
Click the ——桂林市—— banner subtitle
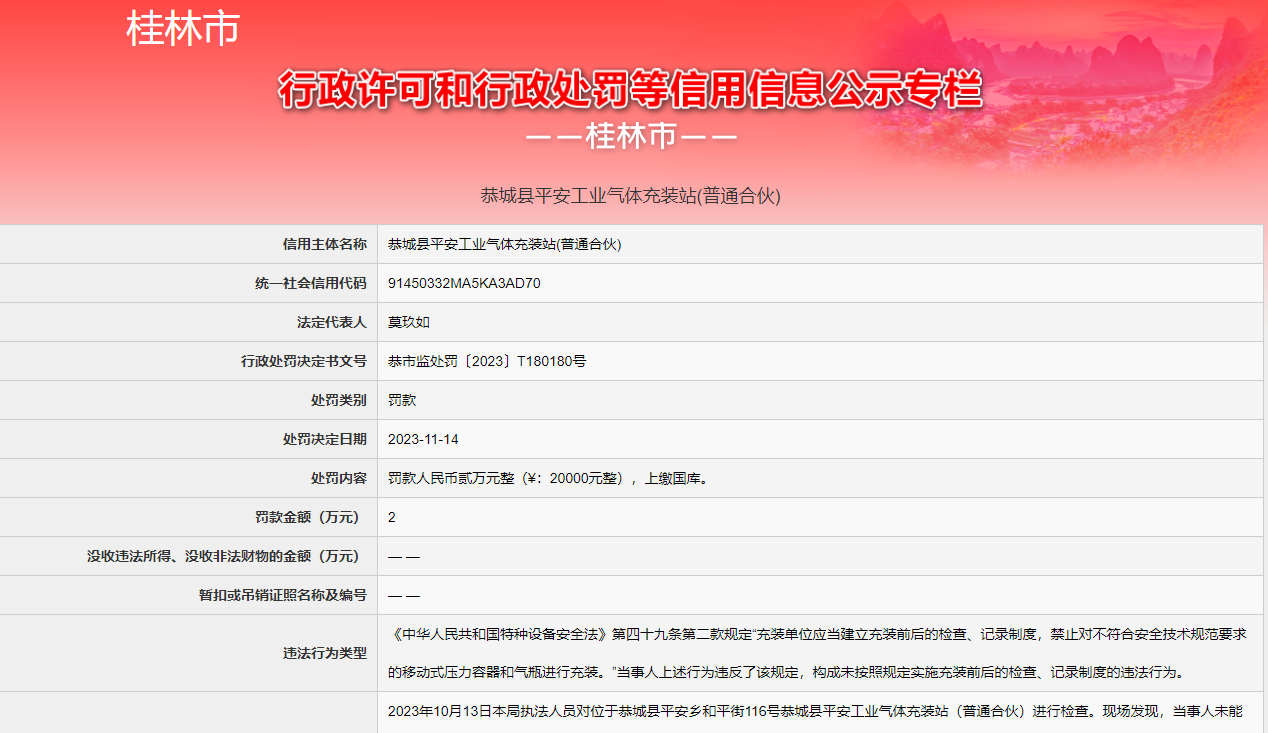631,137
